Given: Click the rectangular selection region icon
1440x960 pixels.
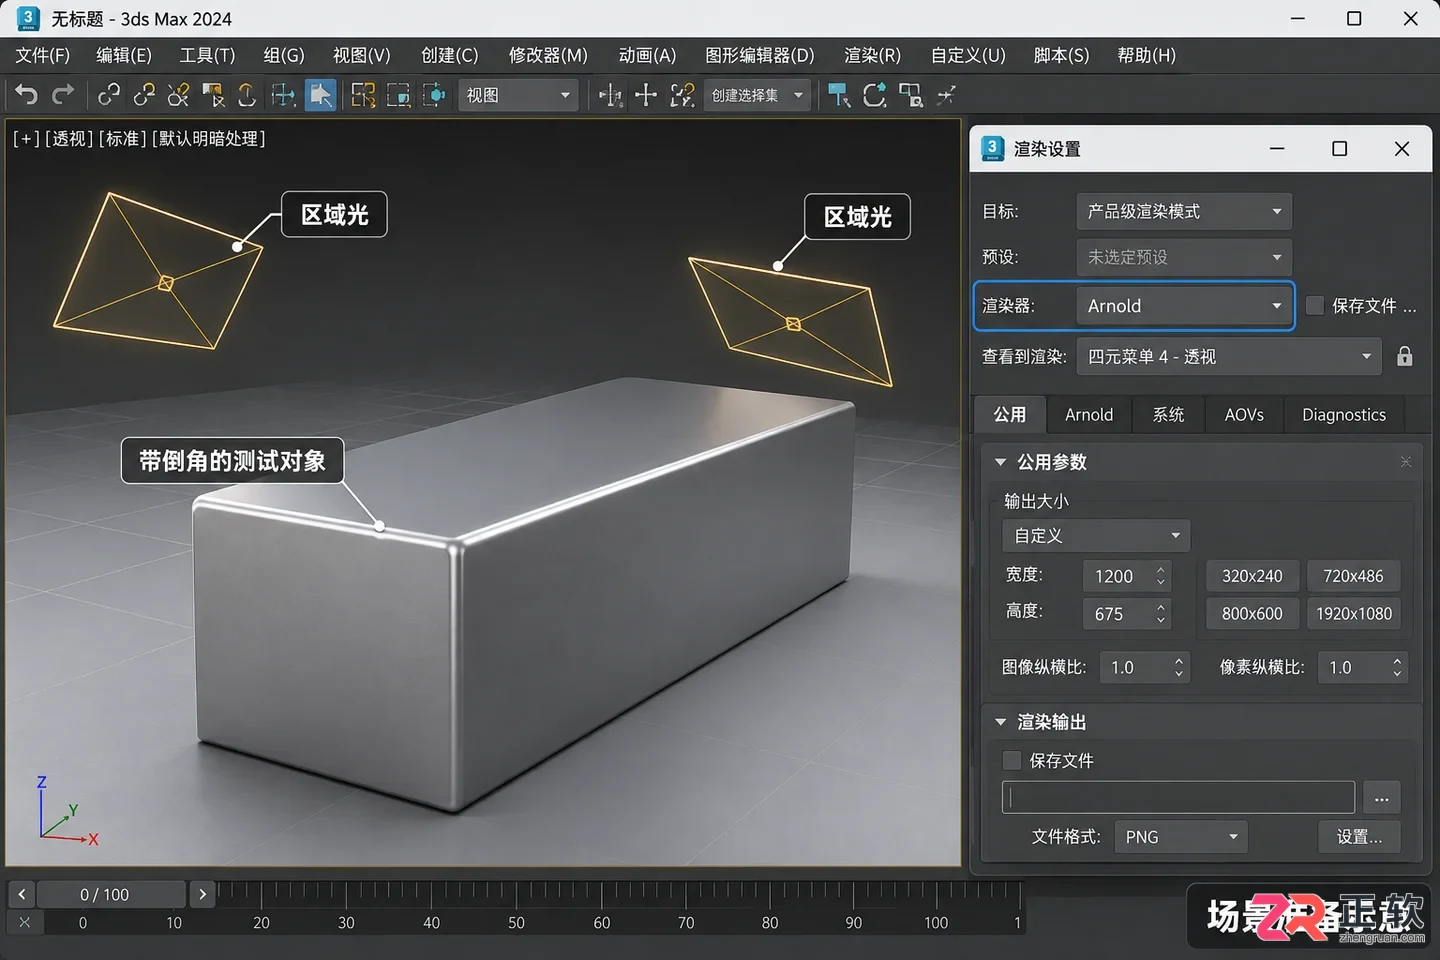Looking at the screenshot, I should (364, 95).
